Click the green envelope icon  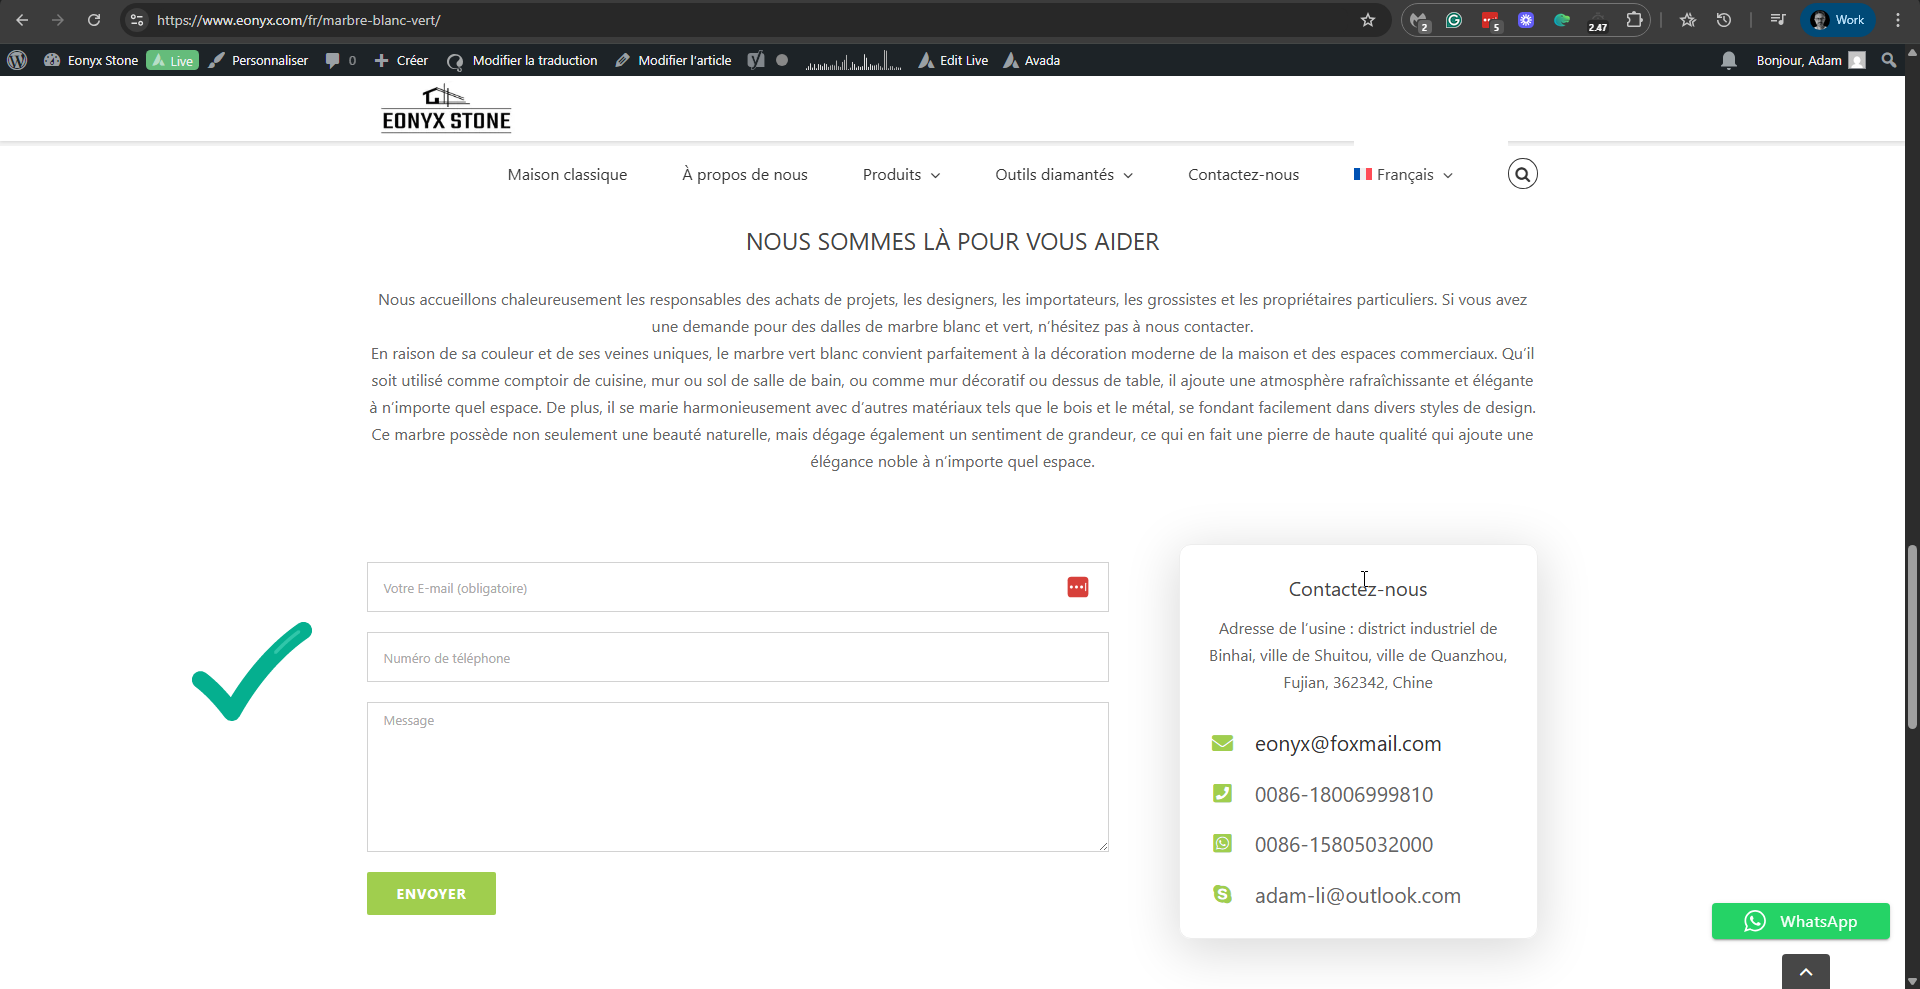coord(1222,743)
